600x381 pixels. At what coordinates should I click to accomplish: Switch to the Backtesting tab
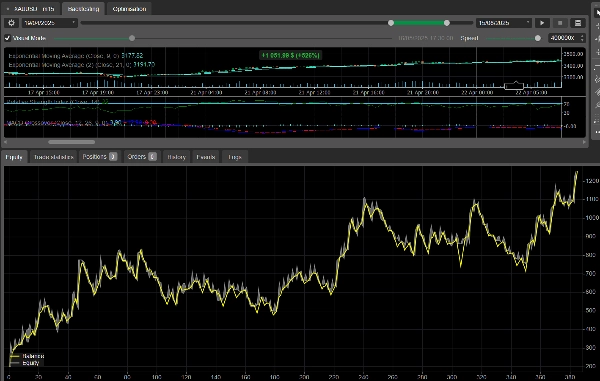(x=83, y=9)
